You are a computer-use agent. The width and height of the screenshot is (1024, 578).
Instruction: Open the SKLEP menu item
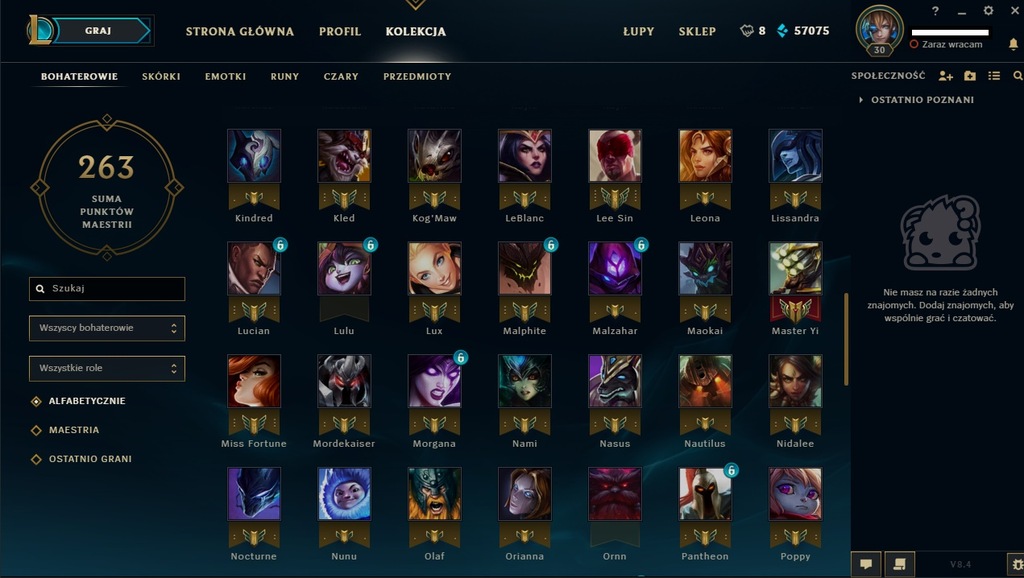697,31
